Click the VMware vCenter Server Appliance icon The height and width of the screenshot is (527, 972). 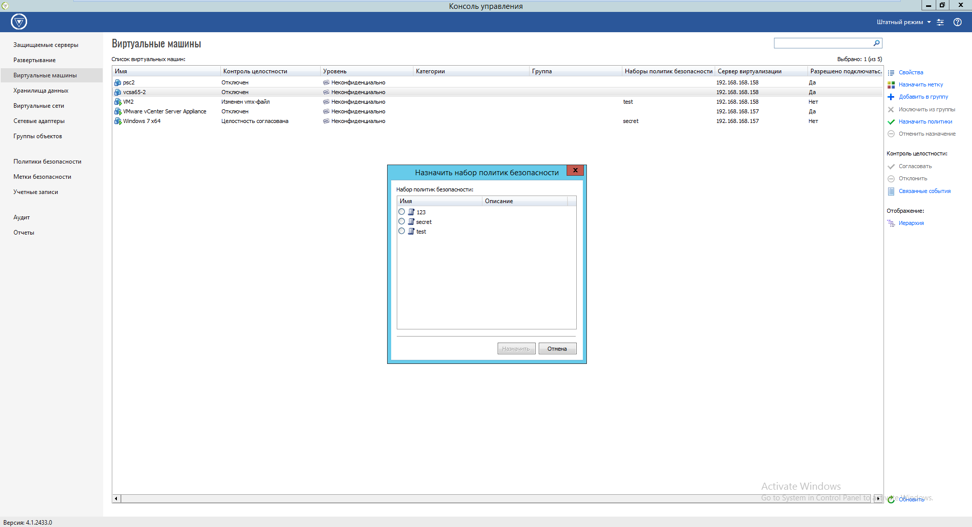coord(118,112)
